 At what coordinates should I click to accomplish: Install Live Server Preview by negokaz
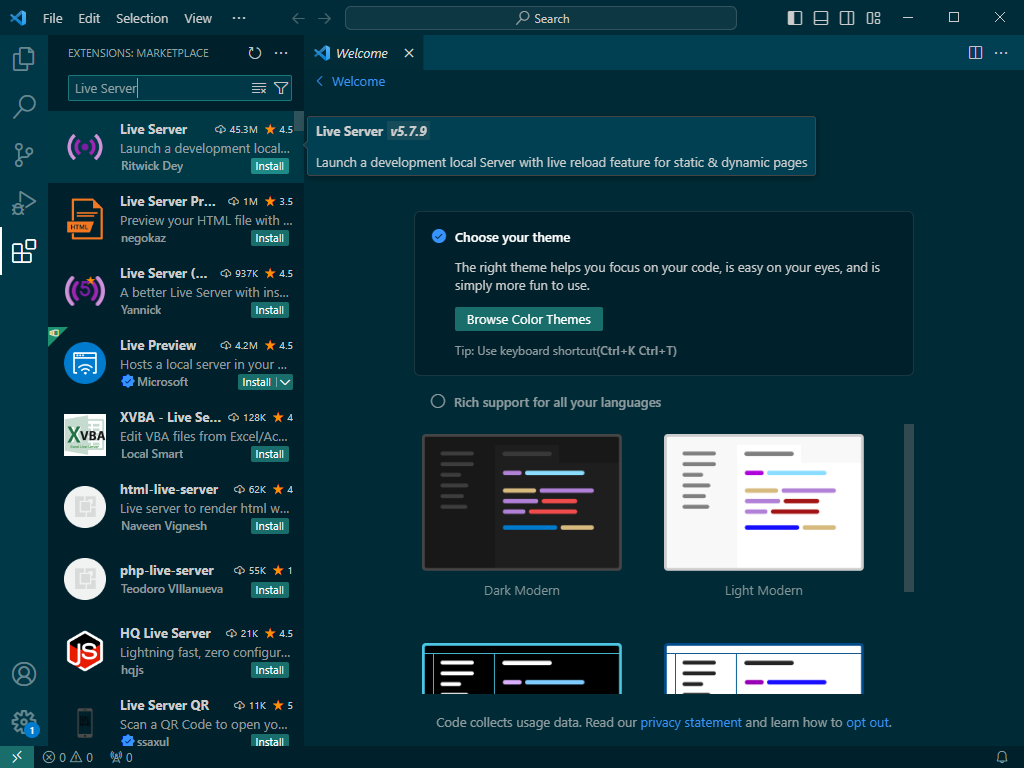click(x=270, y=238)
